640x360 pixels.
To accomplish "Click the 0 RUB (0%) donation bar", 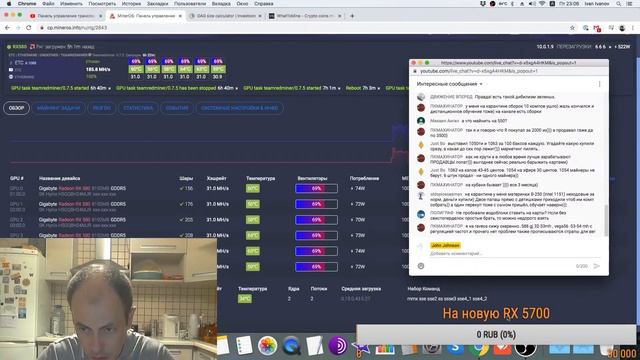I will 496,334.
